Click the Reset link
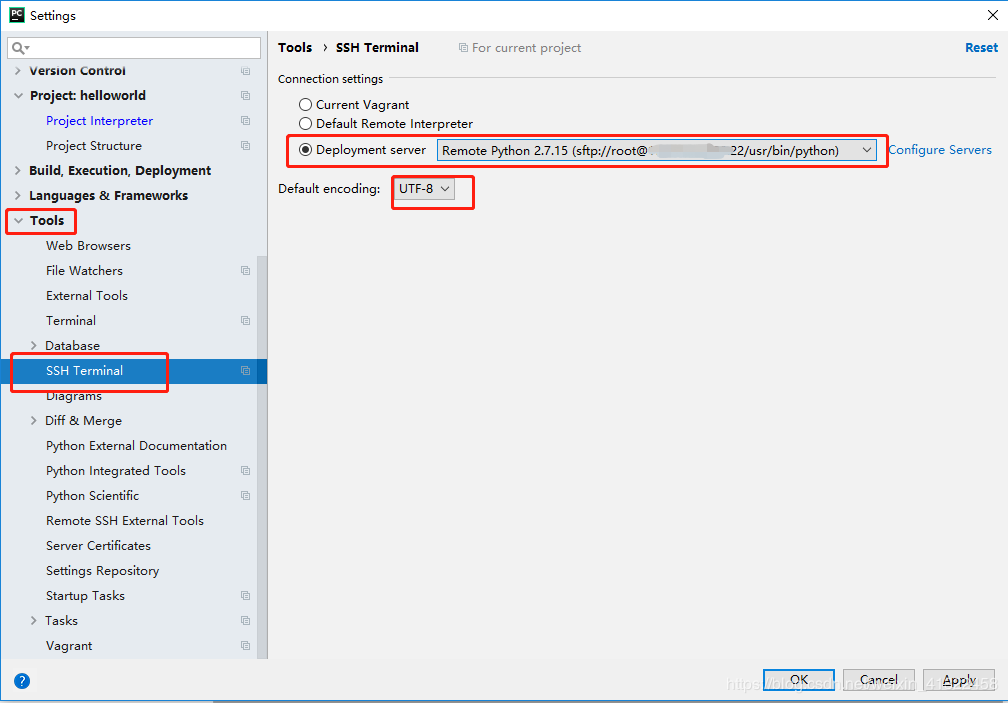This screenshot has width=1008, height=703. 981,47
